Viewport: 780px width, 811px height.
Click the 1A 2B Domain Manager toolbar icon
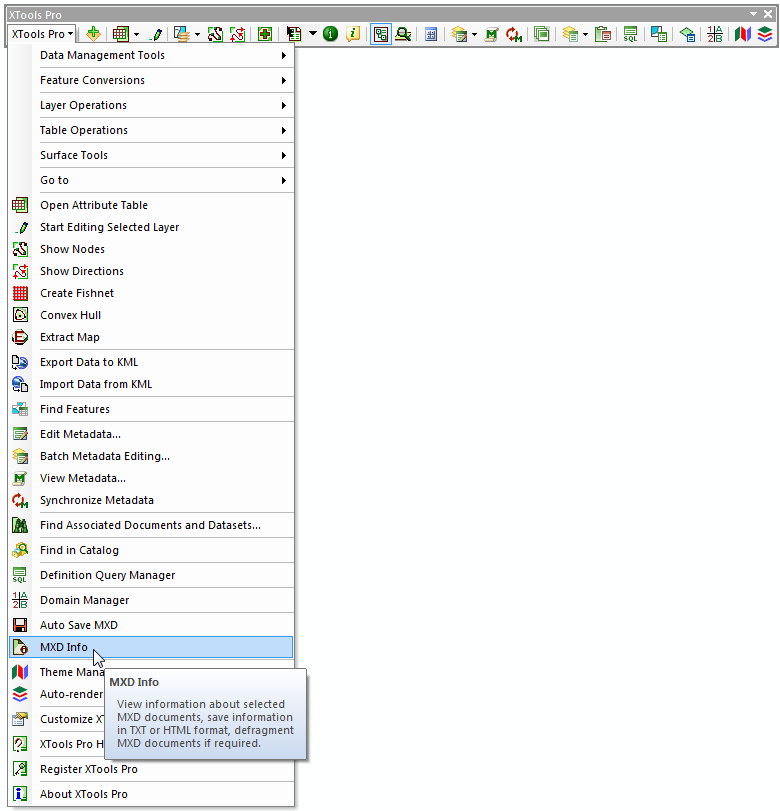click(x=715, y=34)
